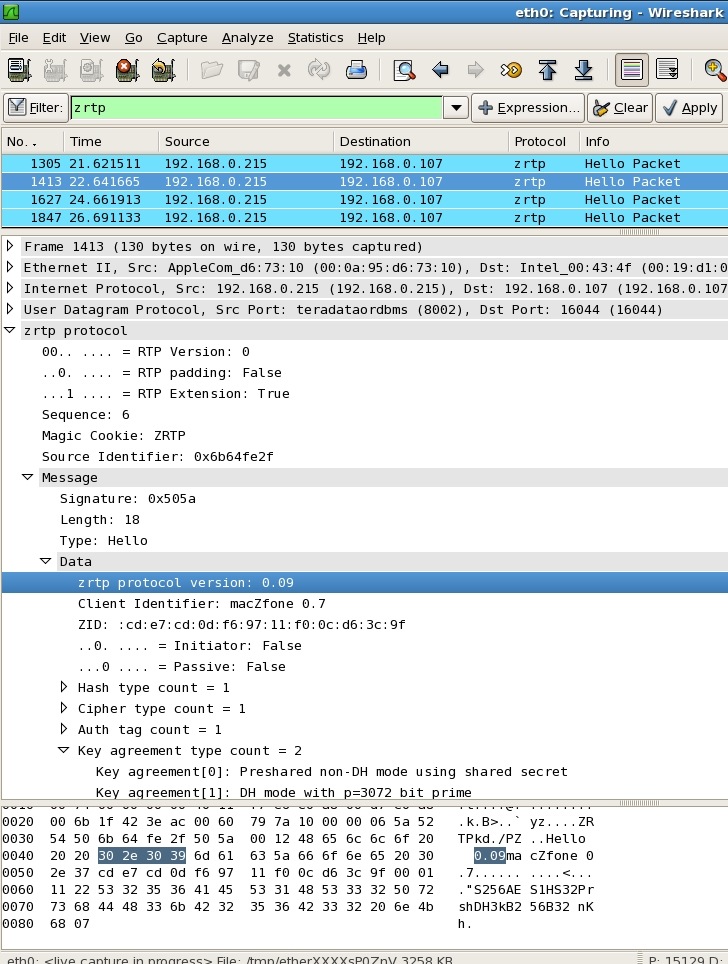Go back in packet history

[x=440, y=70]
